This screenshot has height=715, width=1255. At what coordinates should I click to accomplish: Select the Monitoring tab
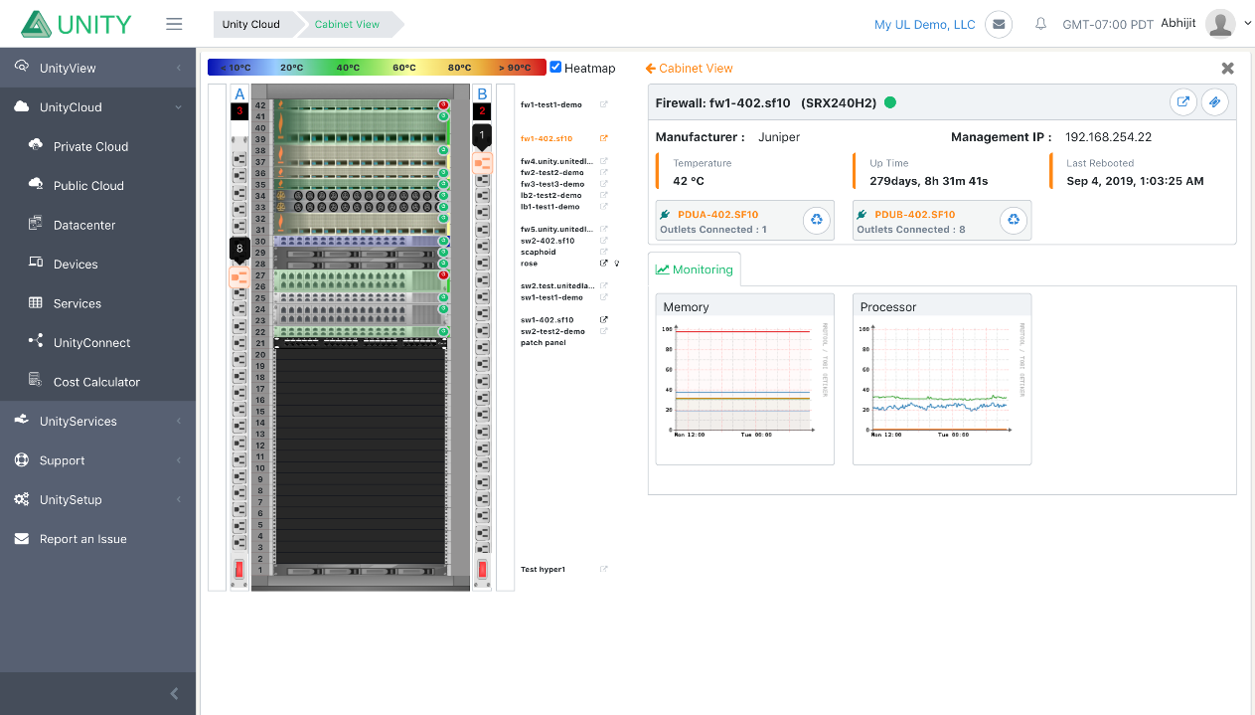(695, 269)
